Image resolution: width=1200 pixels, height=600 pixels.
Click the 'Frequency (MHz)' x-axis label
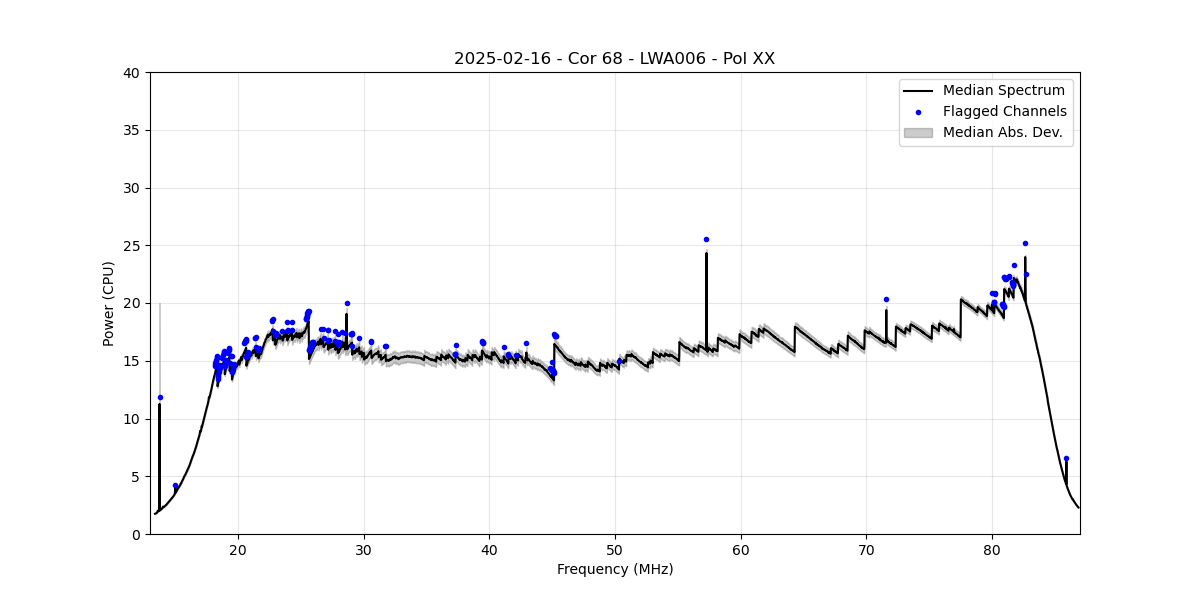tap(614, 569)
